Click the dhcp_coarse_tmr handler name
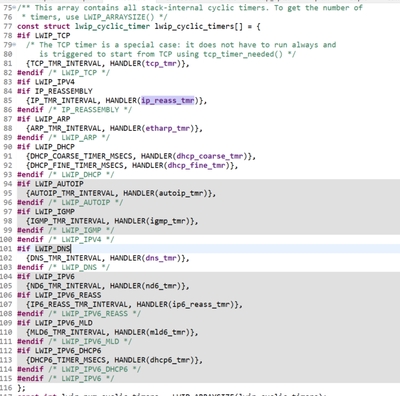400x396 pixels. click(210, 156)
